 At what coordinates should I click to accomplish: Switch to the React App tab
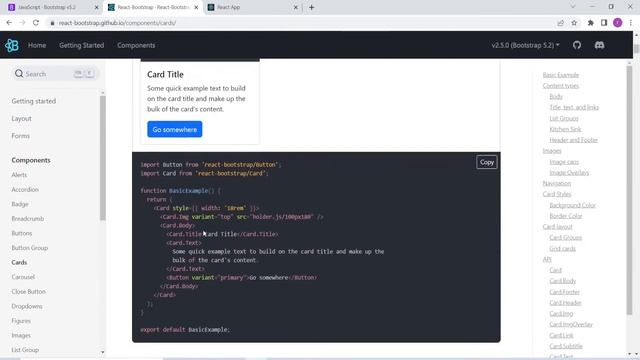coord(252,7)
